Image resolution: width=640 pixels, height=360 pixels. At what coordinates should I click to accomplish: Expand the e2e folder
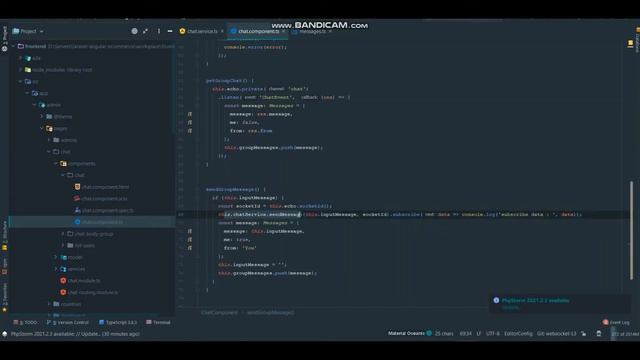click(20, 58)
